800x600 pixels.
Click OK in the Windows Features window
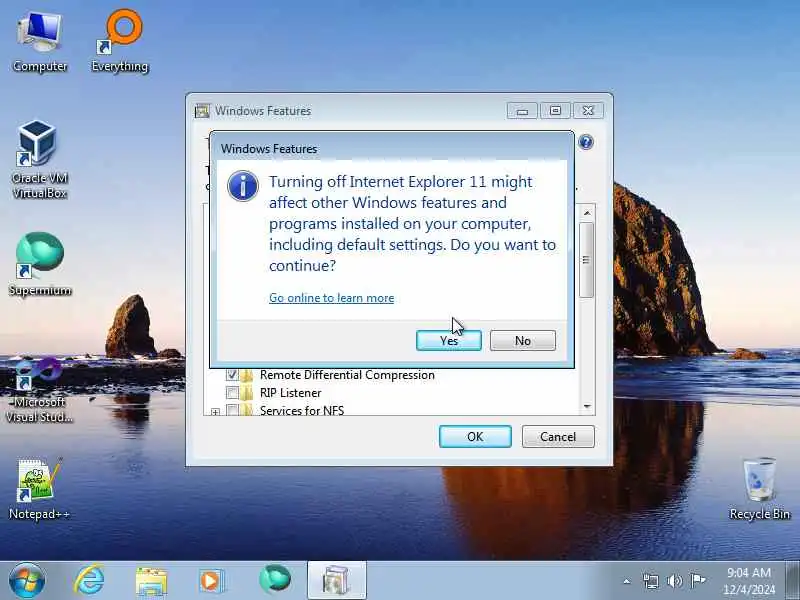click(475, 437)
